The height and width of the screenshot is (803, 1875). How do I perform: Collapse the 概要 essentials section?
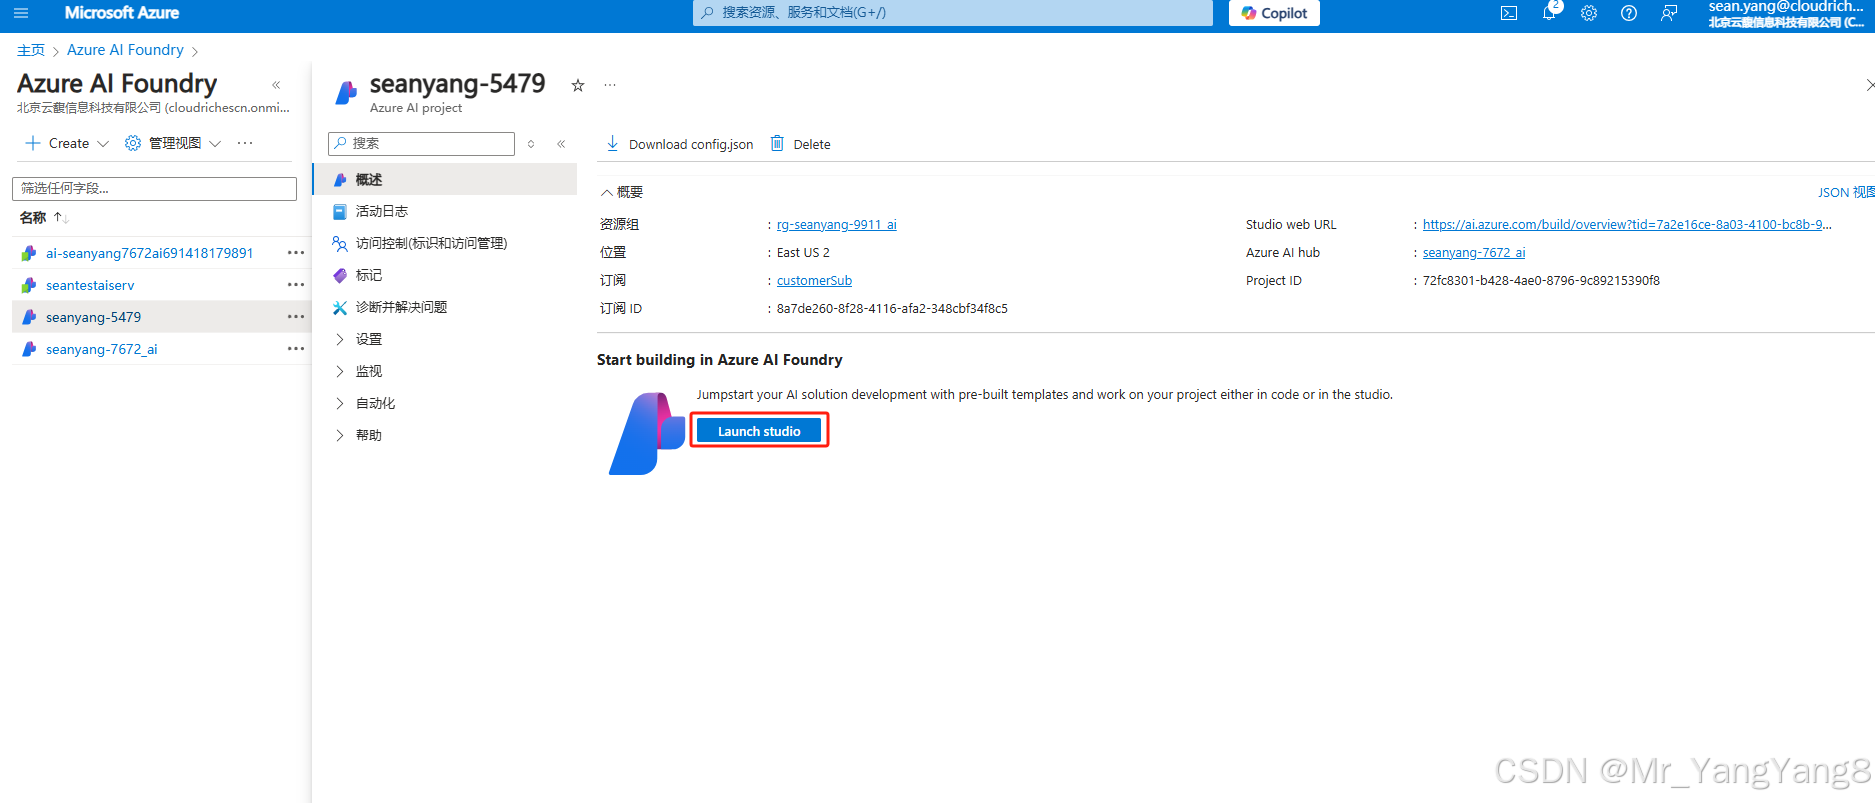621,192
